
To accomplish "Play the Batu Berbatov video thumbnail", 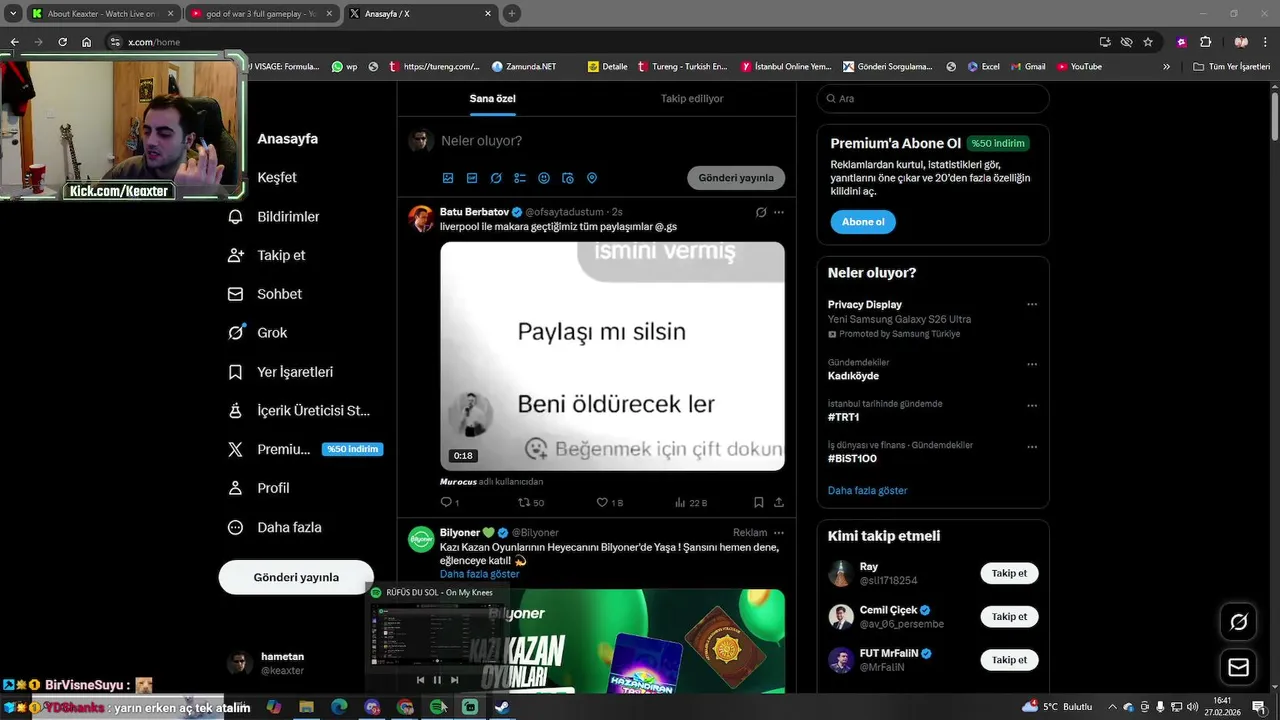I will pos(612,356).
